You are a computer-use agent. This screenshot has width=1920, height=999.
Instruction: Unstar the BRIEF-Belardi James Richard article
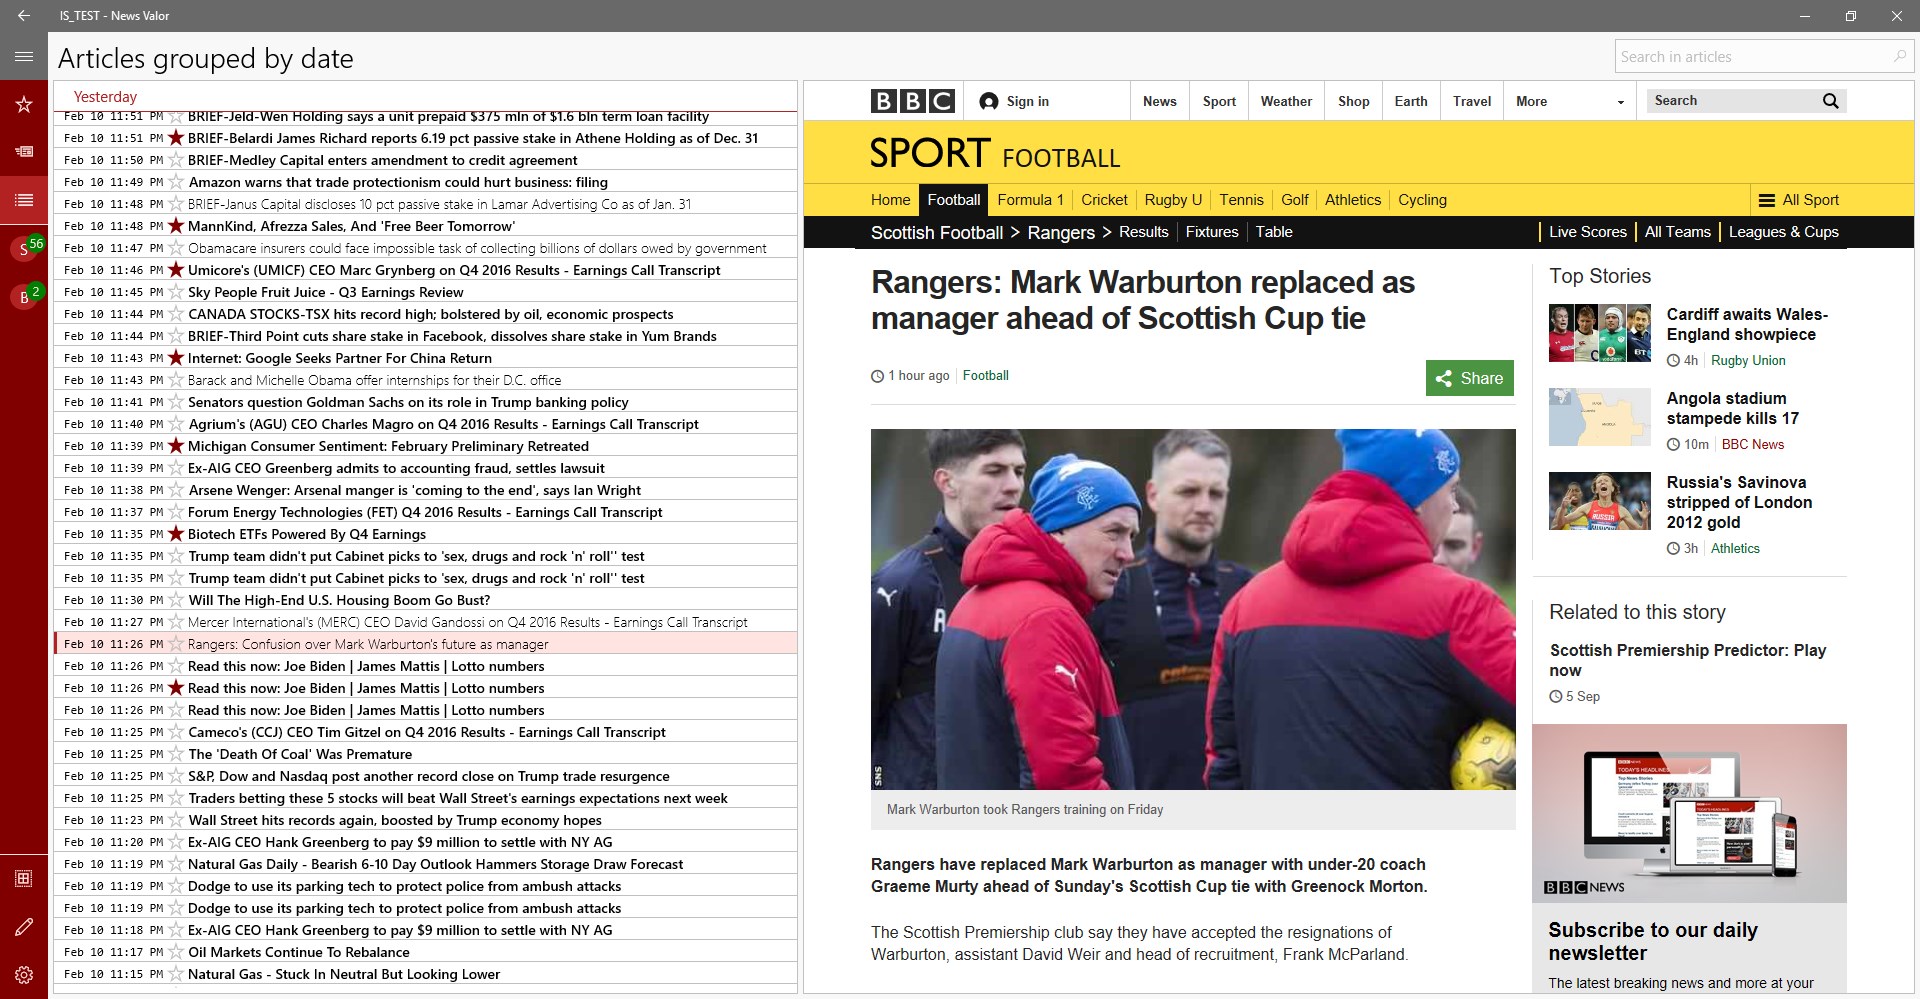176,138
